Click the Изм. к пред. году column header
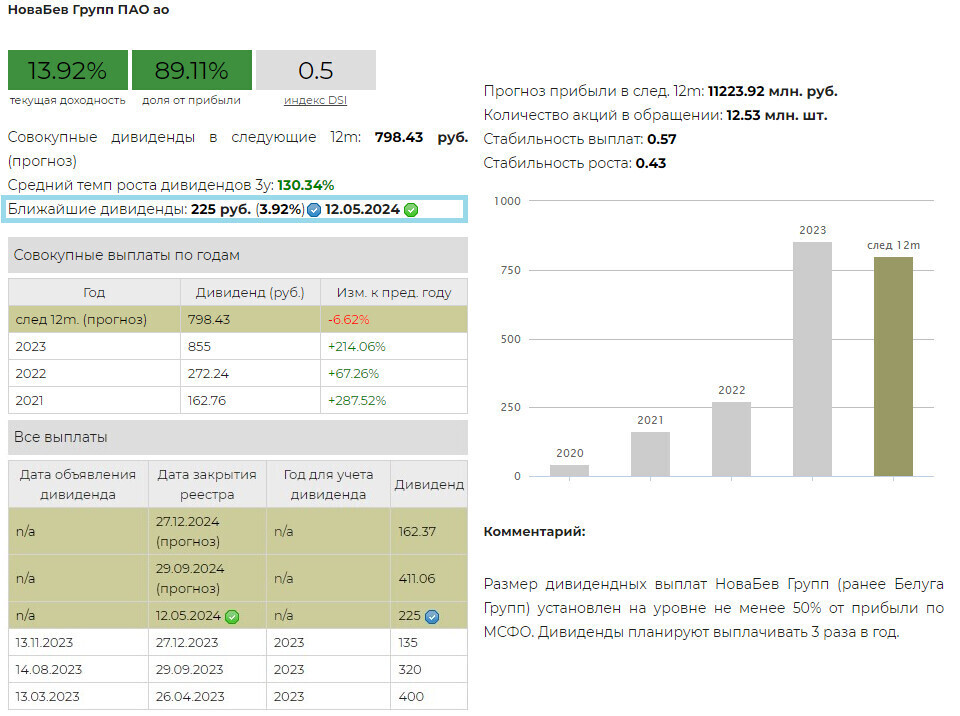Screen dimensions: 960x716 pyautogui.click(x=393, y=293)
